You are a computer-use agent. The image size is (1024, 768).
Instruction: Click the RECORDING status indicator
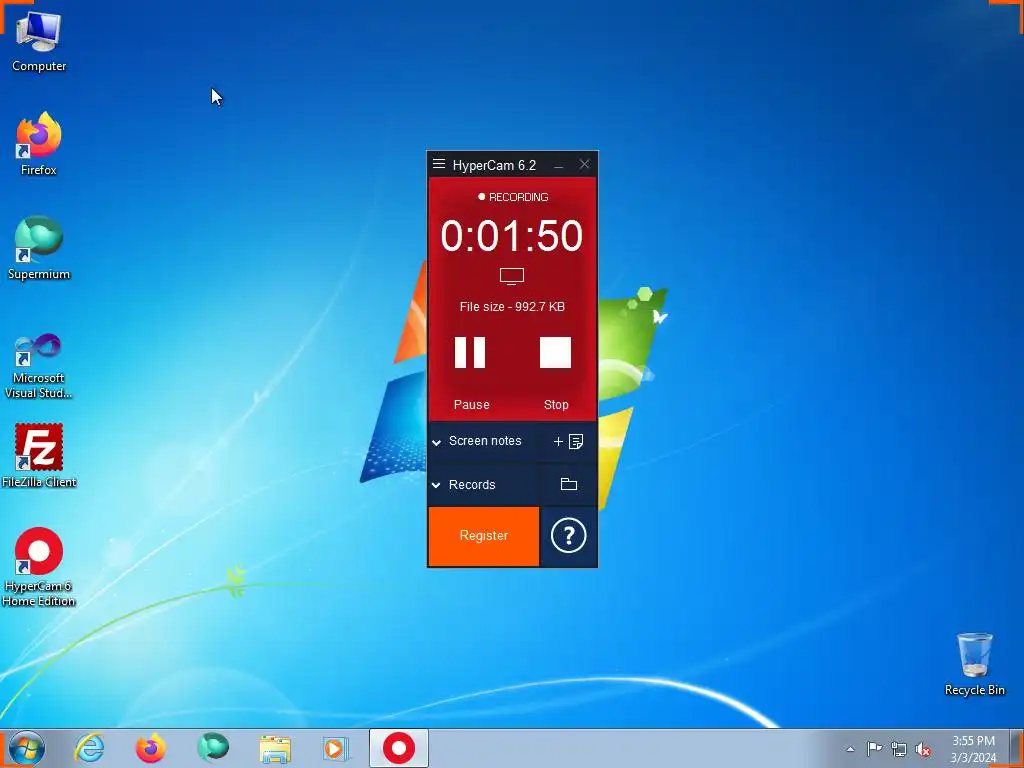tap(513, 197)
